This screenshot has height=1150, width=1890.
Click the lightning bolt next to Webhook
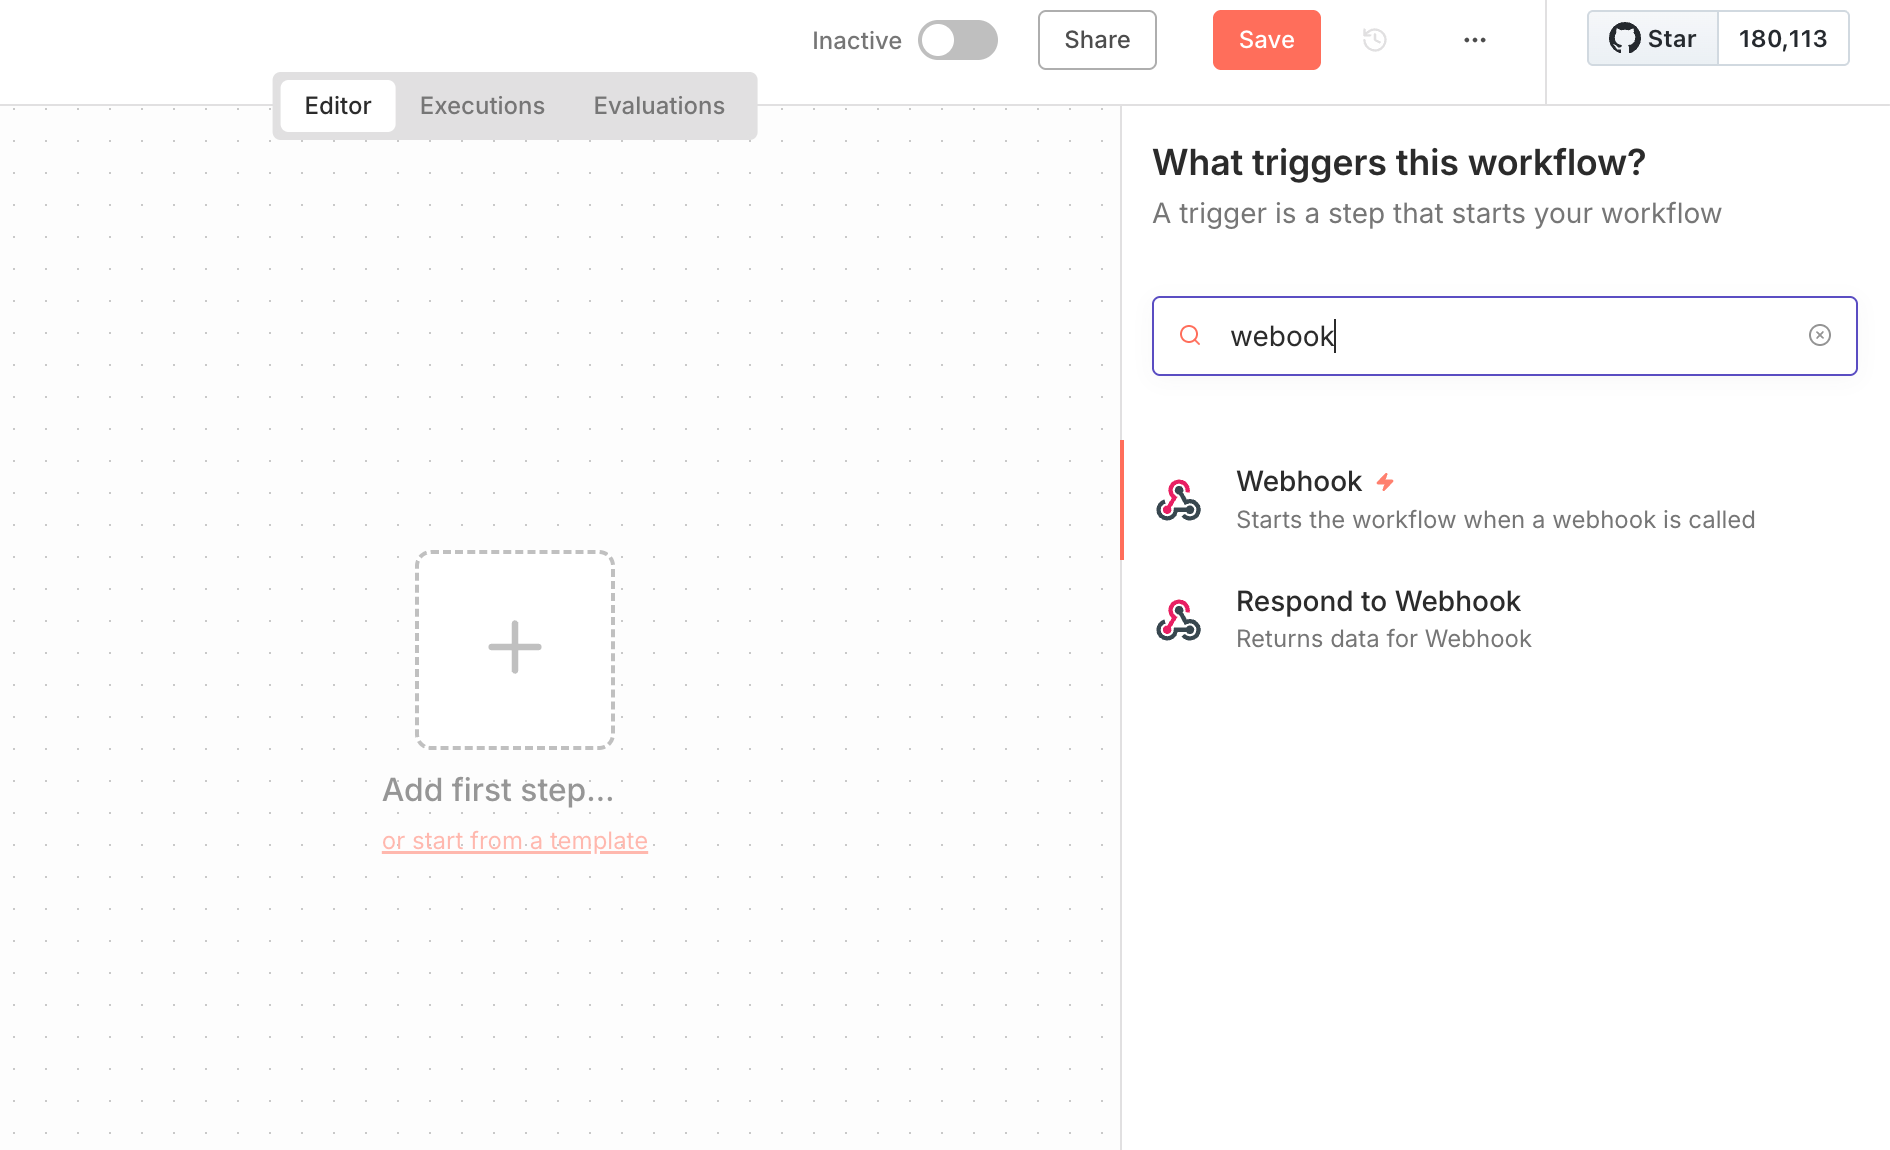point(1385,482)
